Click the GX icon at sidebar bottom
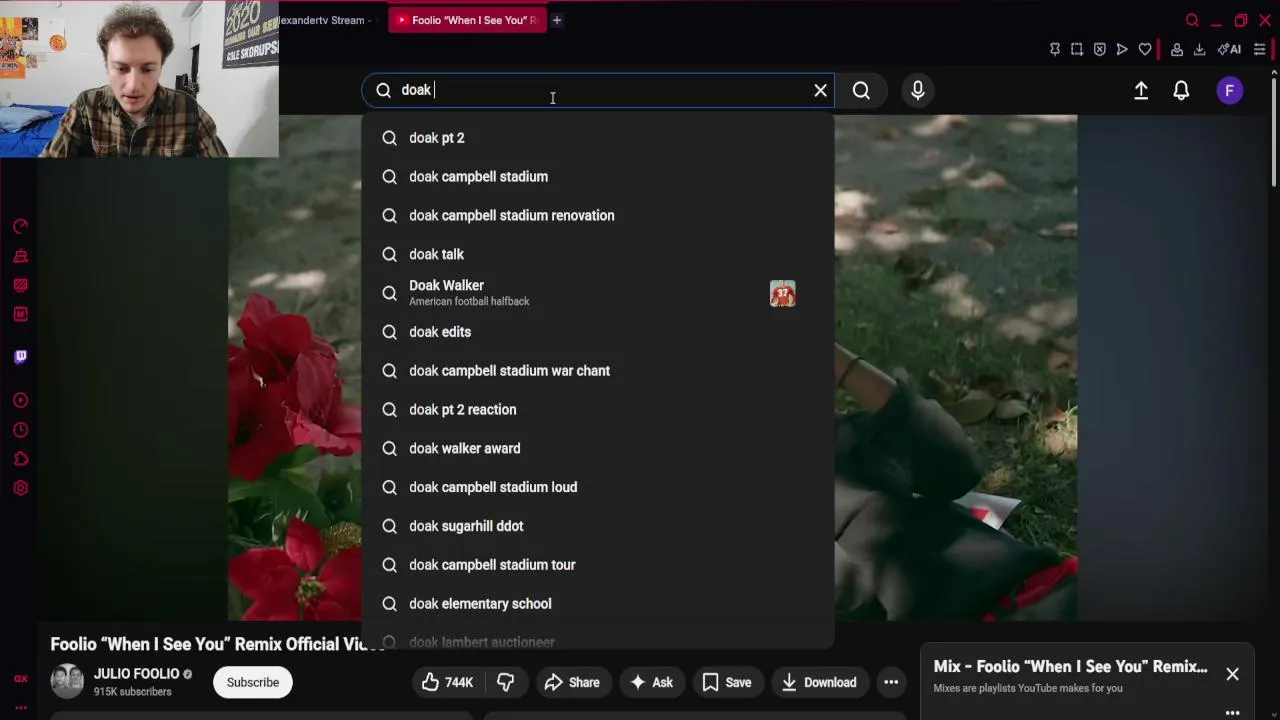This screenshot has height=720, width=1280. pos(20,678)
